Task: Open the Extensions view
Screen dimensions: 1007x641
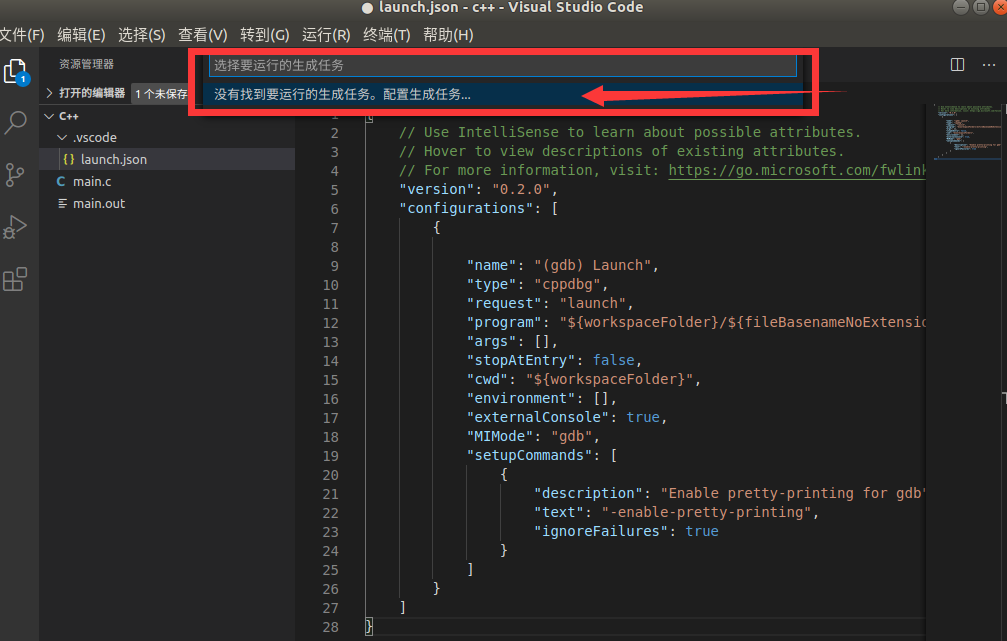Action: click(x=15, y=278)
